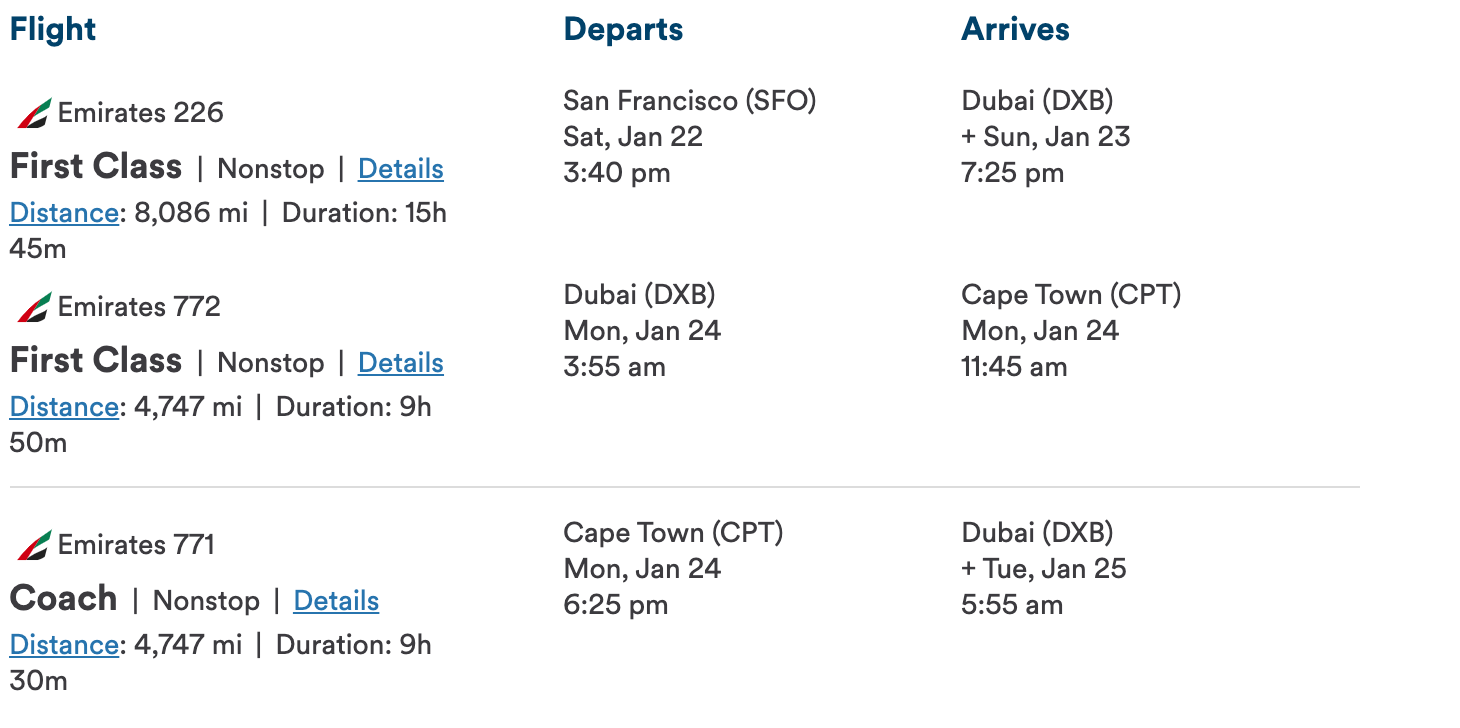Click the 5:55 am arrival time

(x=1012, y=605)
